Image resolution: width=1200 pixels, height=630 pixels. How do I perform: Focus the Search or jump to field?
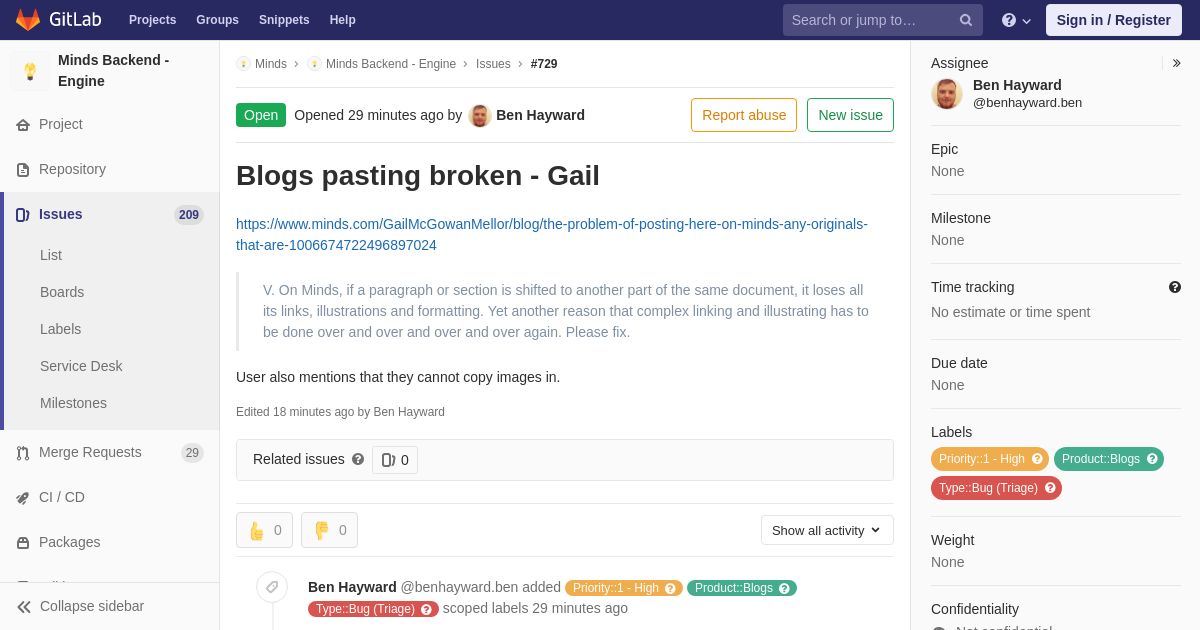[x=870, y=20]
